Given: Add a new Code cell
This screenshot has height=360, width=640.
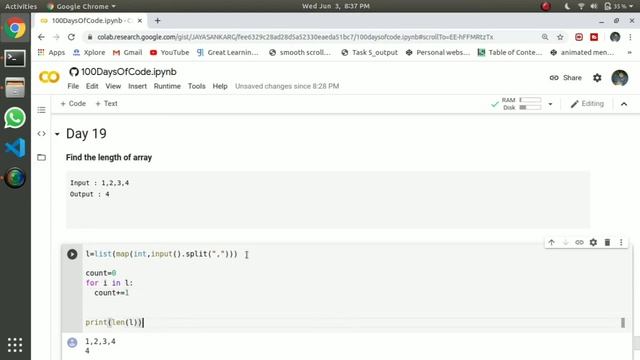Looking at the screenshot, I should (x=73, y=104).
